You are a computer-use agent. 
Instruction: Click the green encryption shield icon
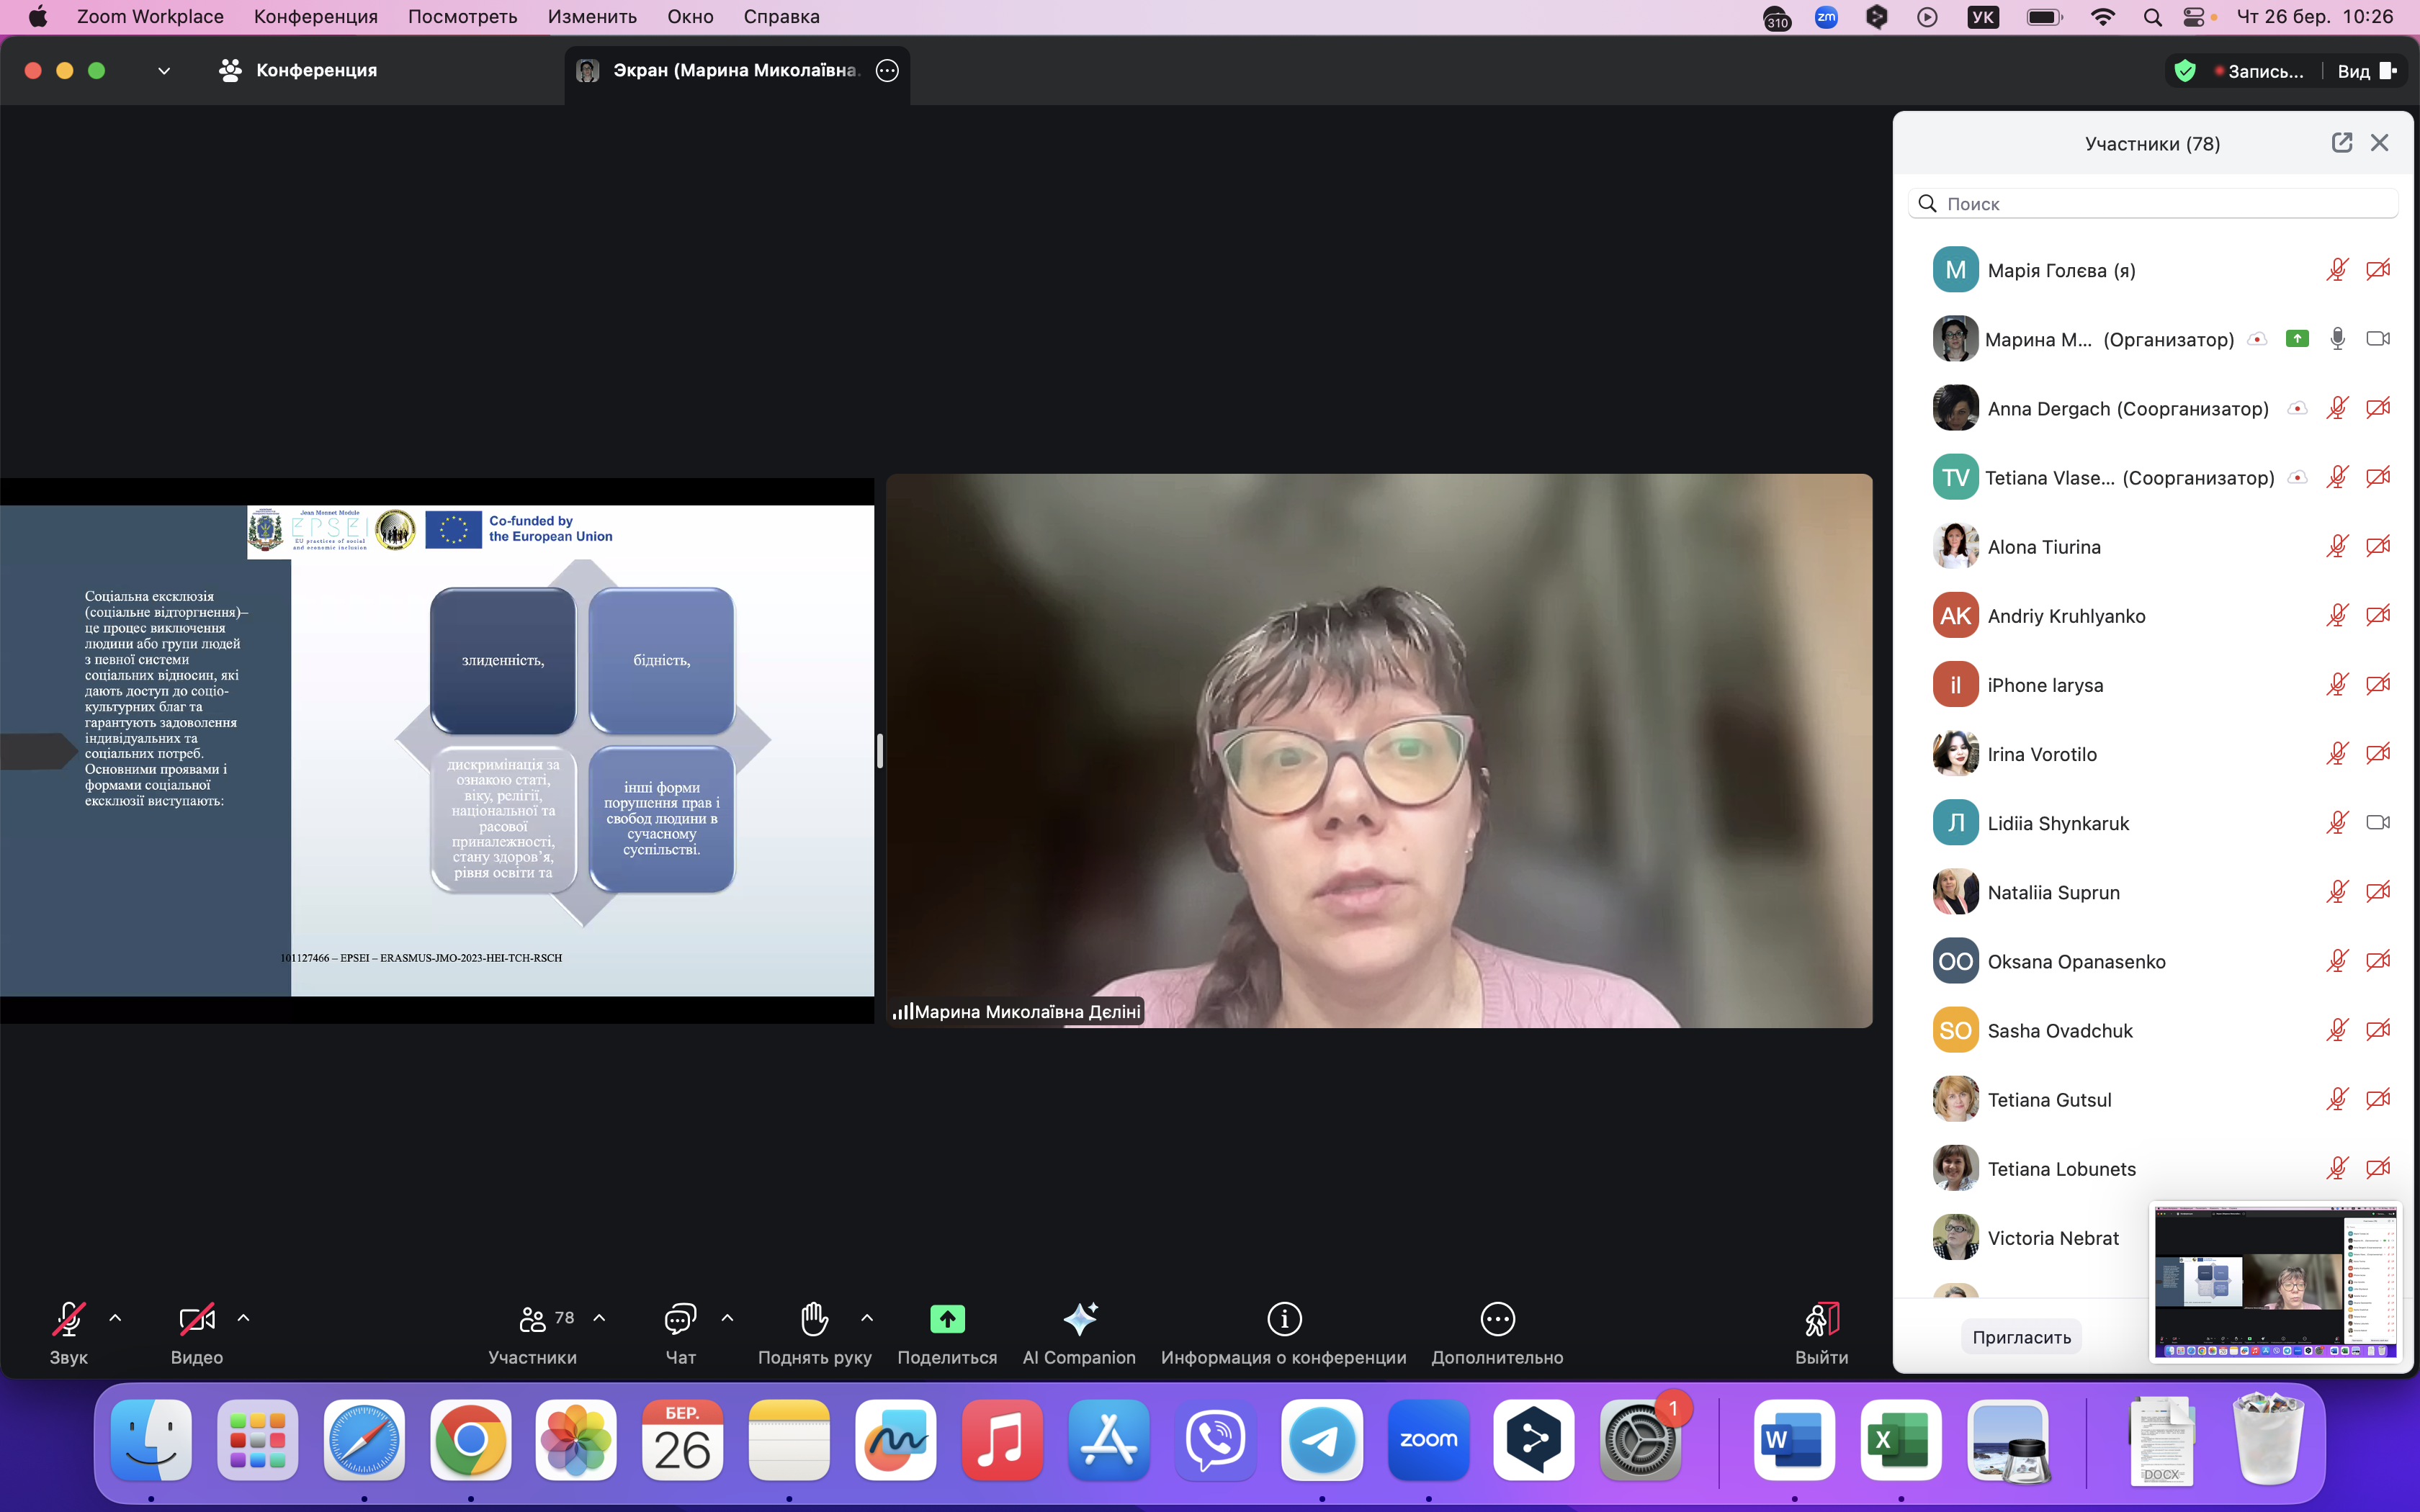[x=2184, y=71]
